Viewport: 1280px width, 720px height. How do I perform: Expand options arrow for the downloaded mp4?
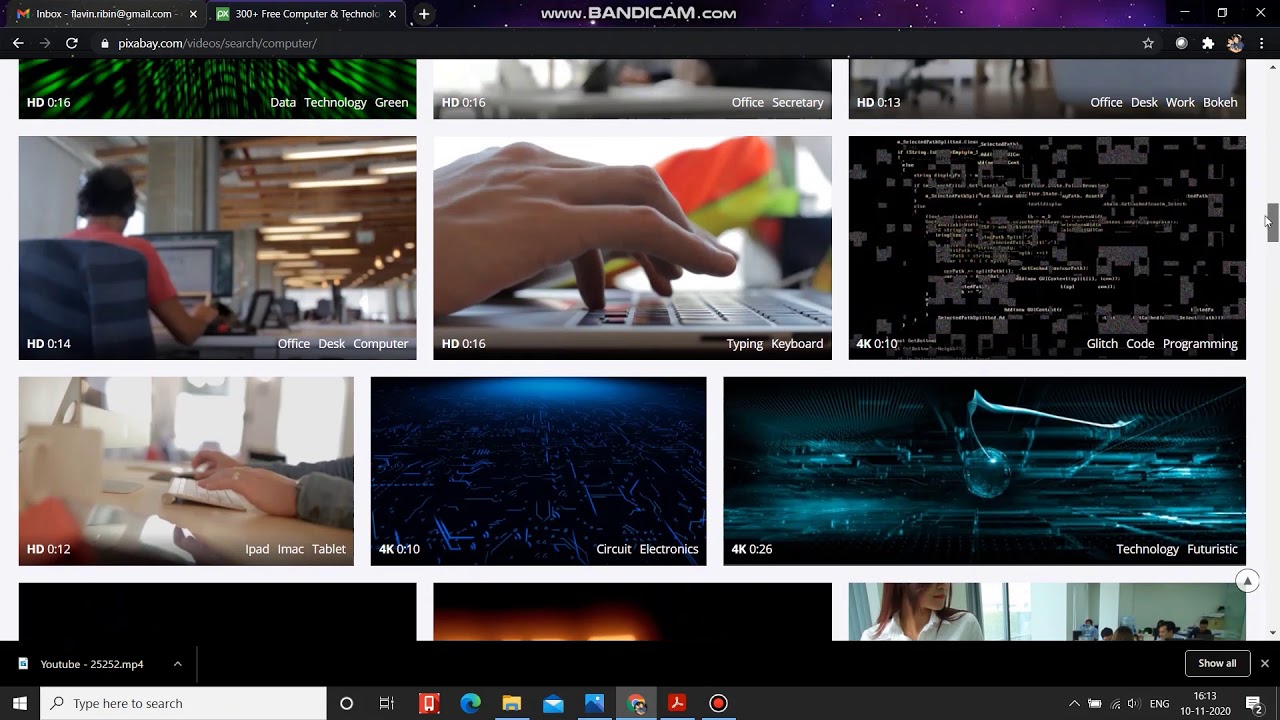pyautogui.click(x=177, y=664)
